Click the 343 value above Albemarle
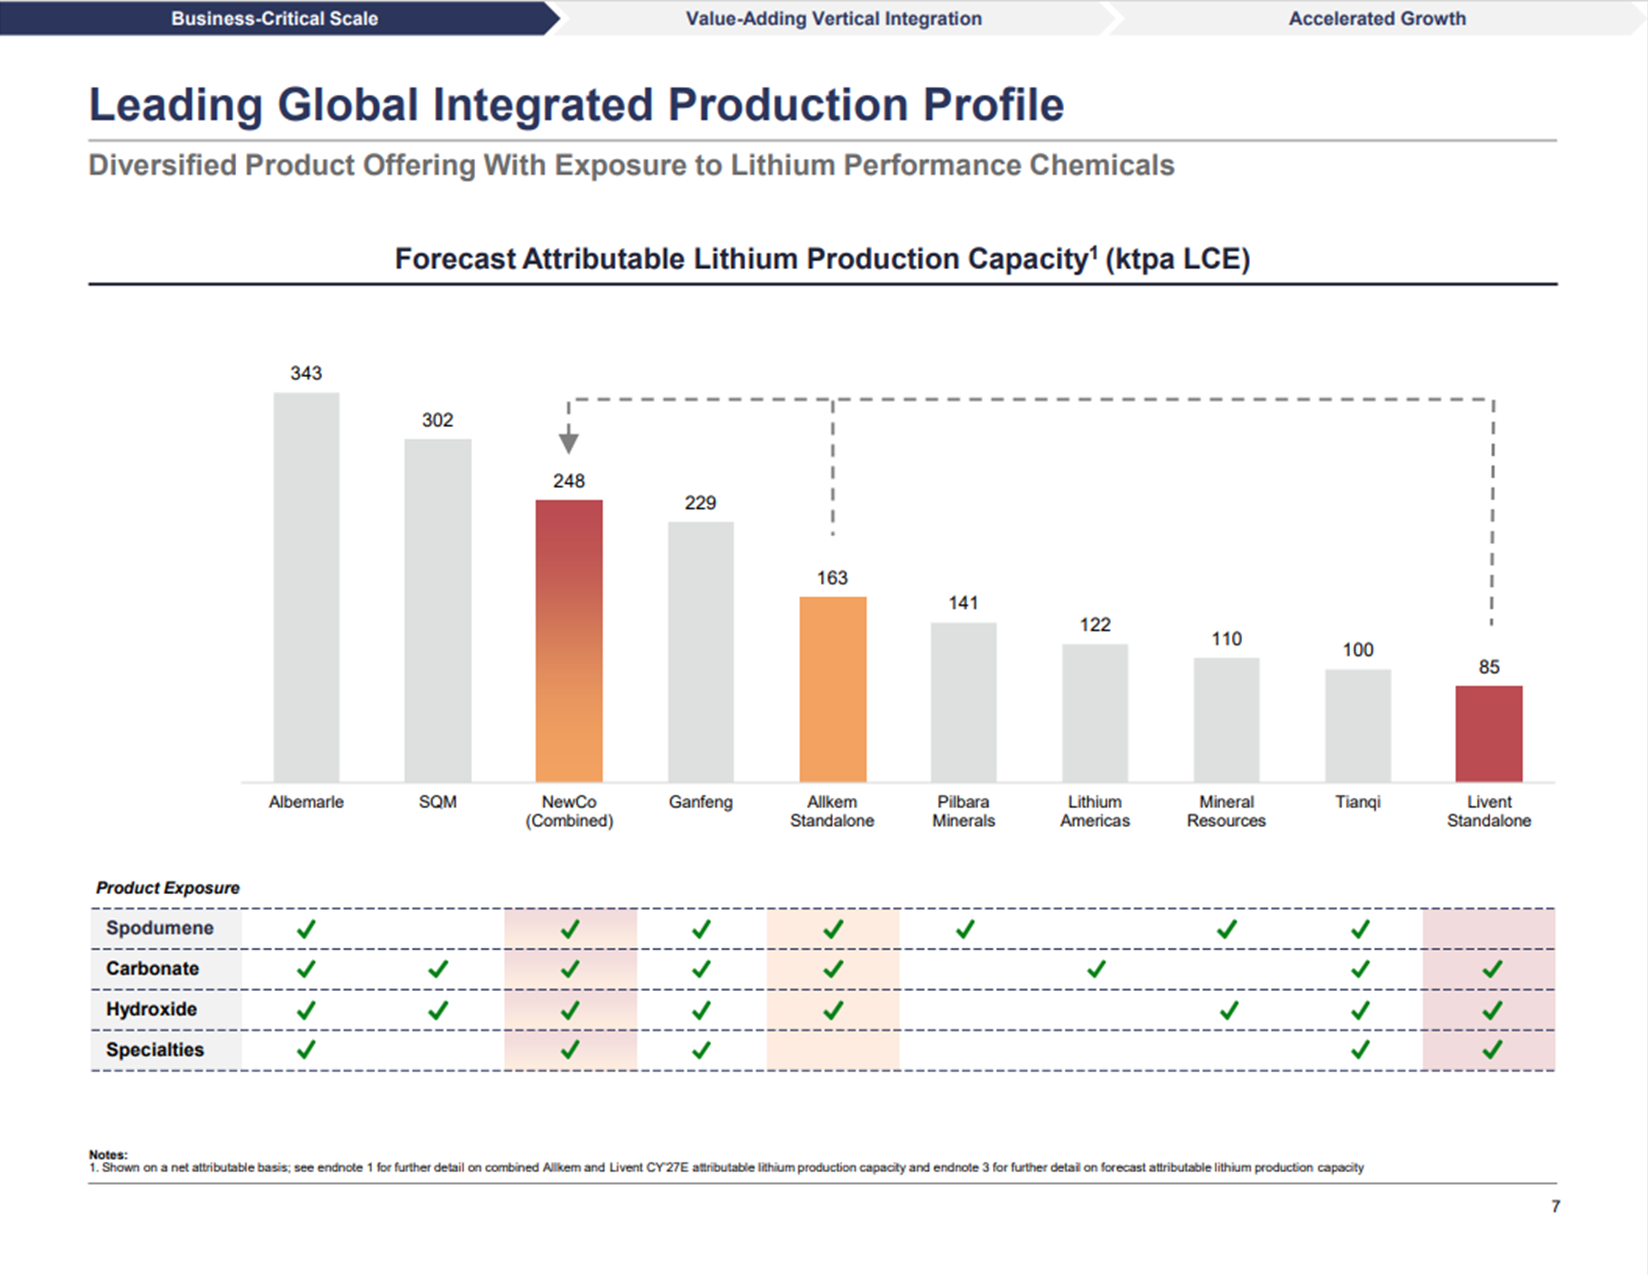 click(x=306, y=373)
